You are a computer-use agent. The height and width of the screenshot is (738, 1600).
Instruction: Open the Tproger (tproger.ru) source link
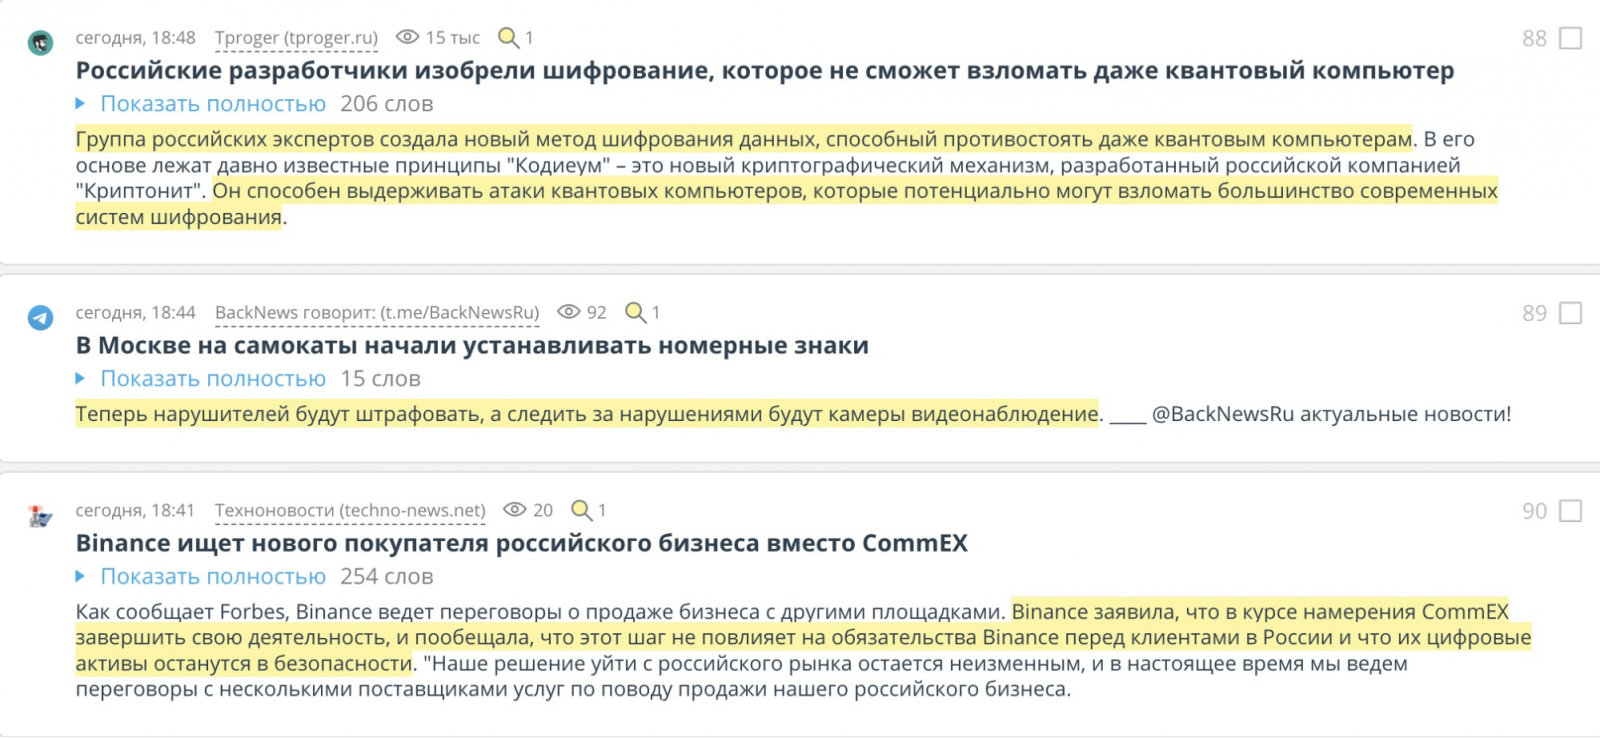(x=296, y=38)
